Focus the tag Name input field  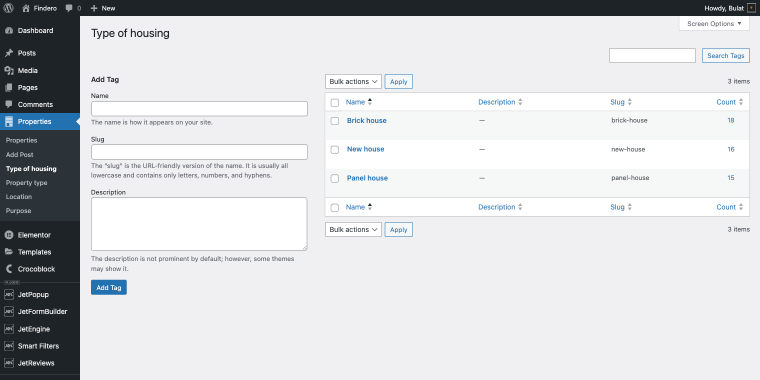[x=199, y=109]
